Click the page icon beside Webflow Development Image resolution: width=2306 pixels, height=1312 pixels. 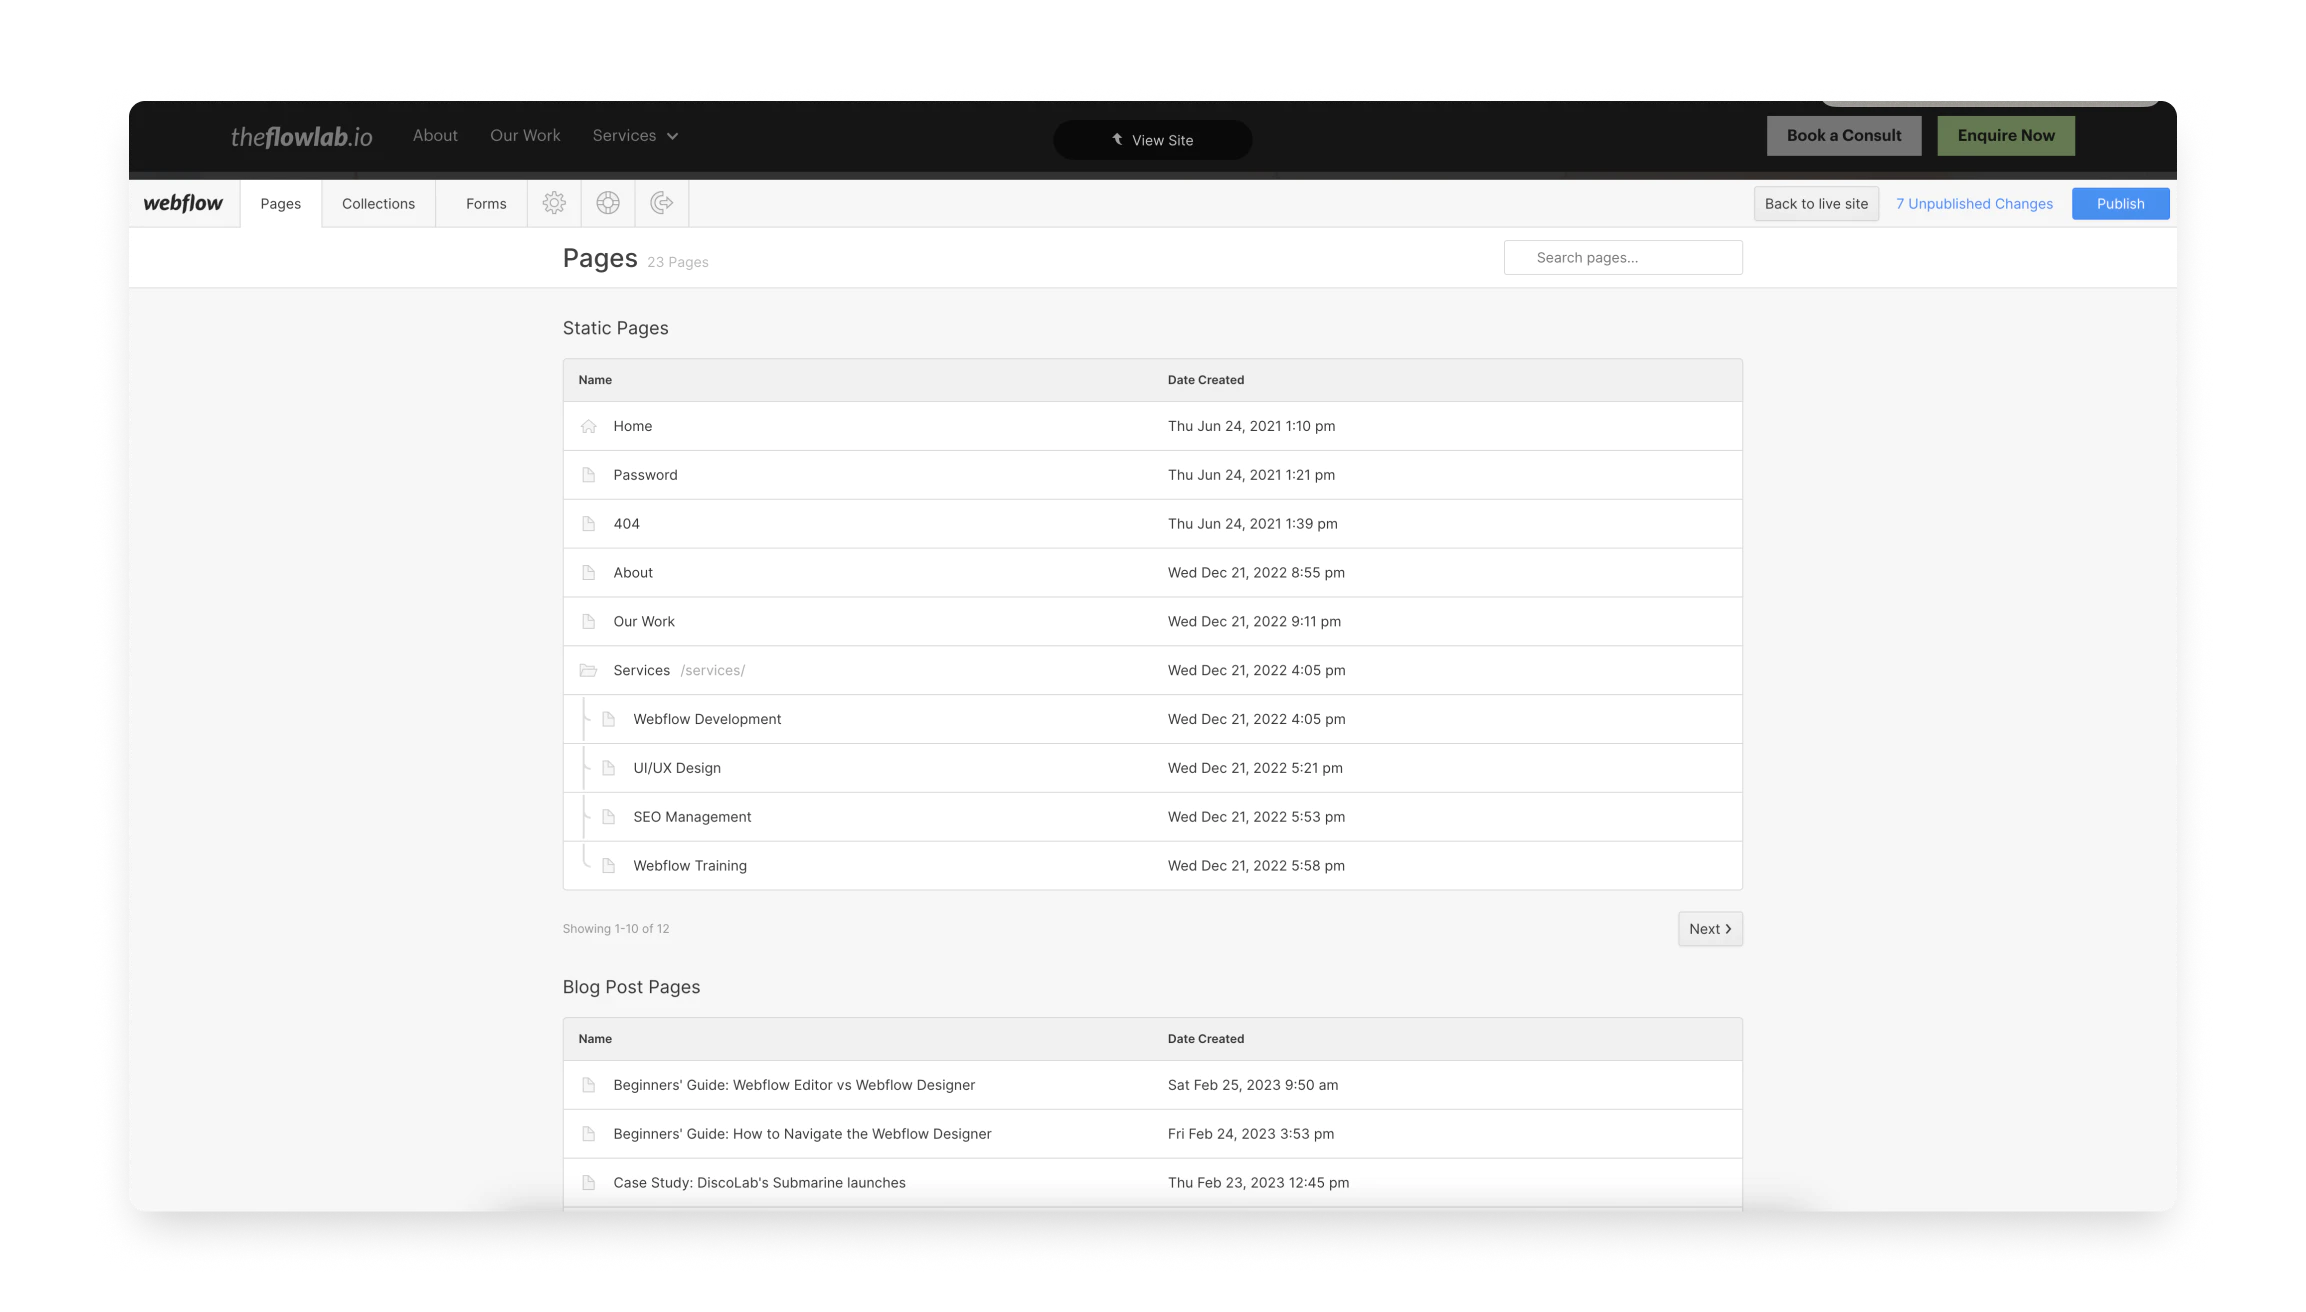(x=608, y=719)
